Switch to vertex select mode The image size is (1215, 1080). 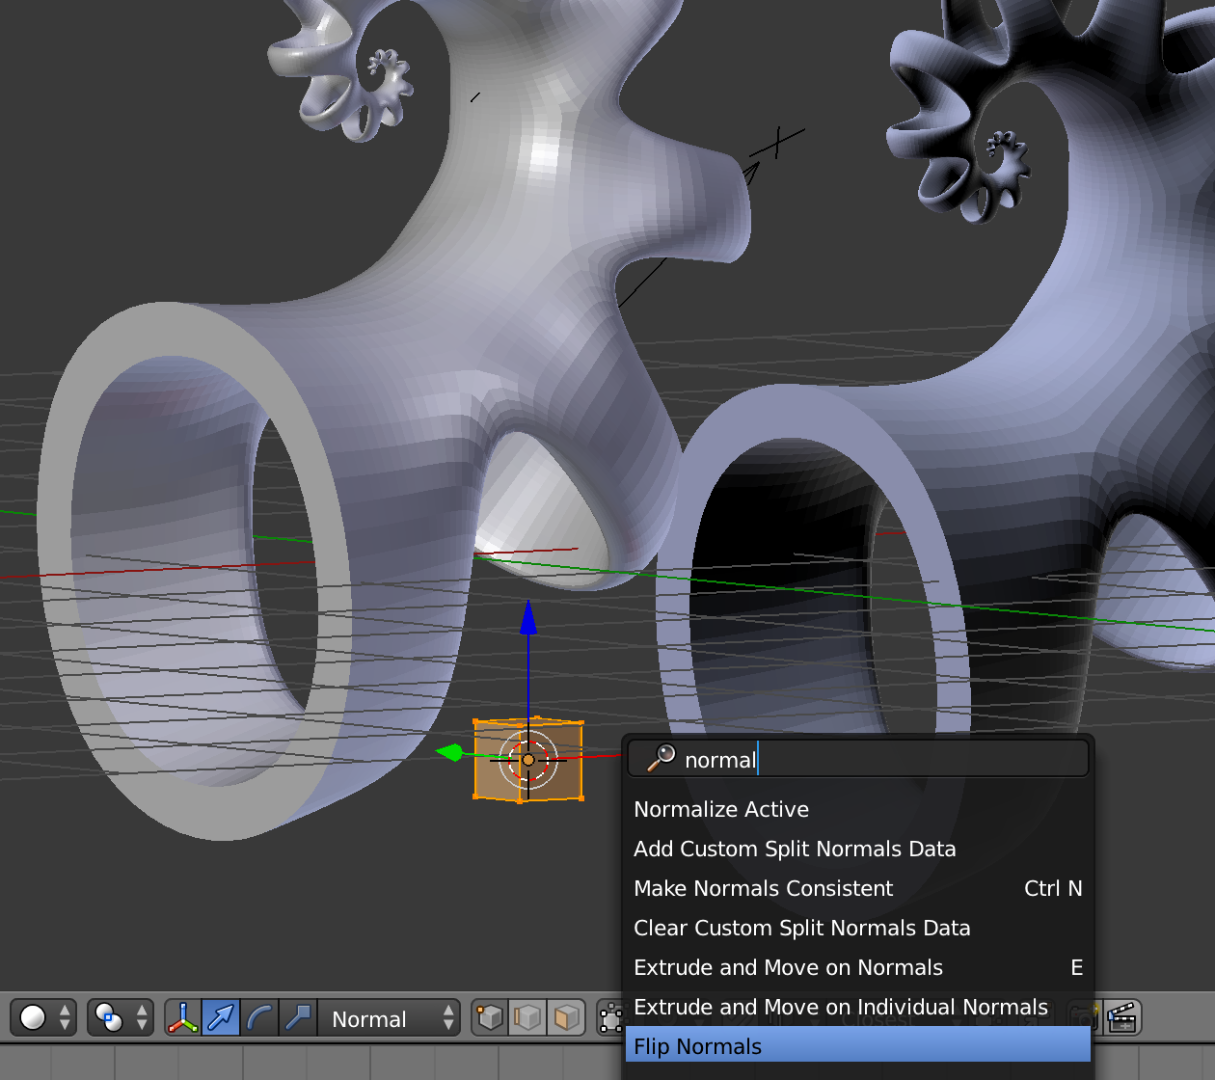[x=488, y=1018]
